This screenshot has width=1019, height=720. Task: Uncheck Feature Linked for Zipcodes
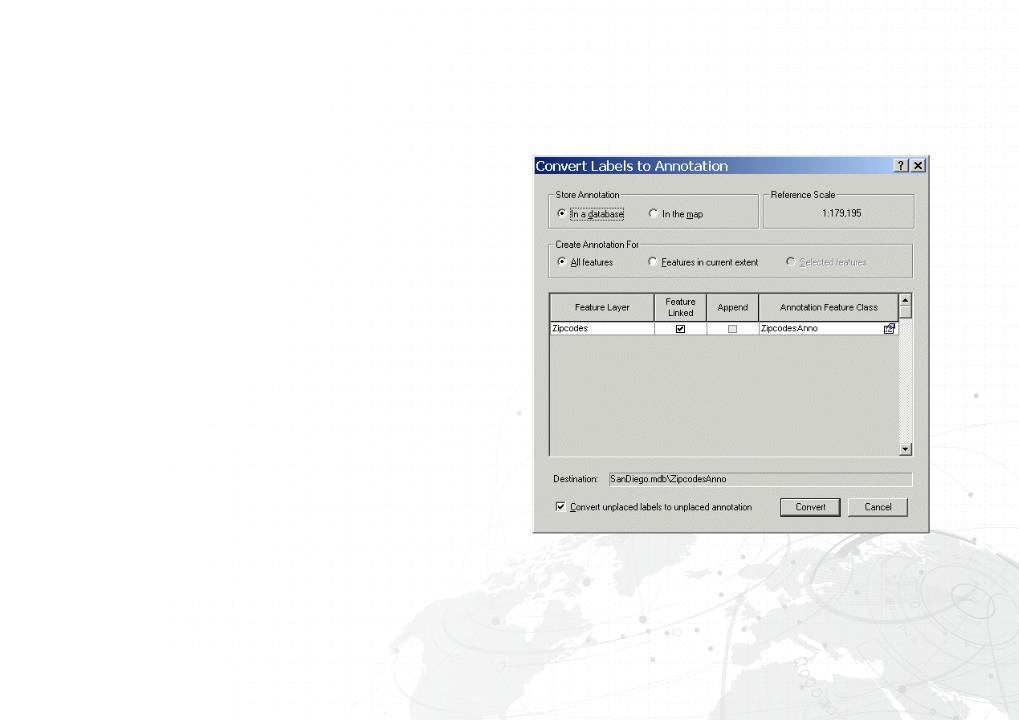pyautogui.click(x=680, y=329)
